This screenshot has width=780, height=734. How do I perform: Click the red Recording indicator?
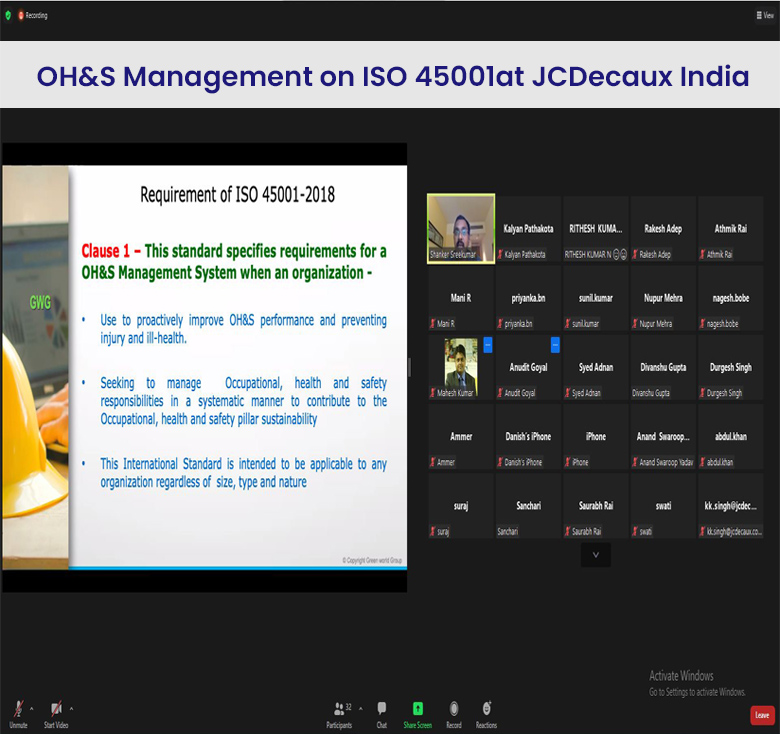[x=31, y=15]
